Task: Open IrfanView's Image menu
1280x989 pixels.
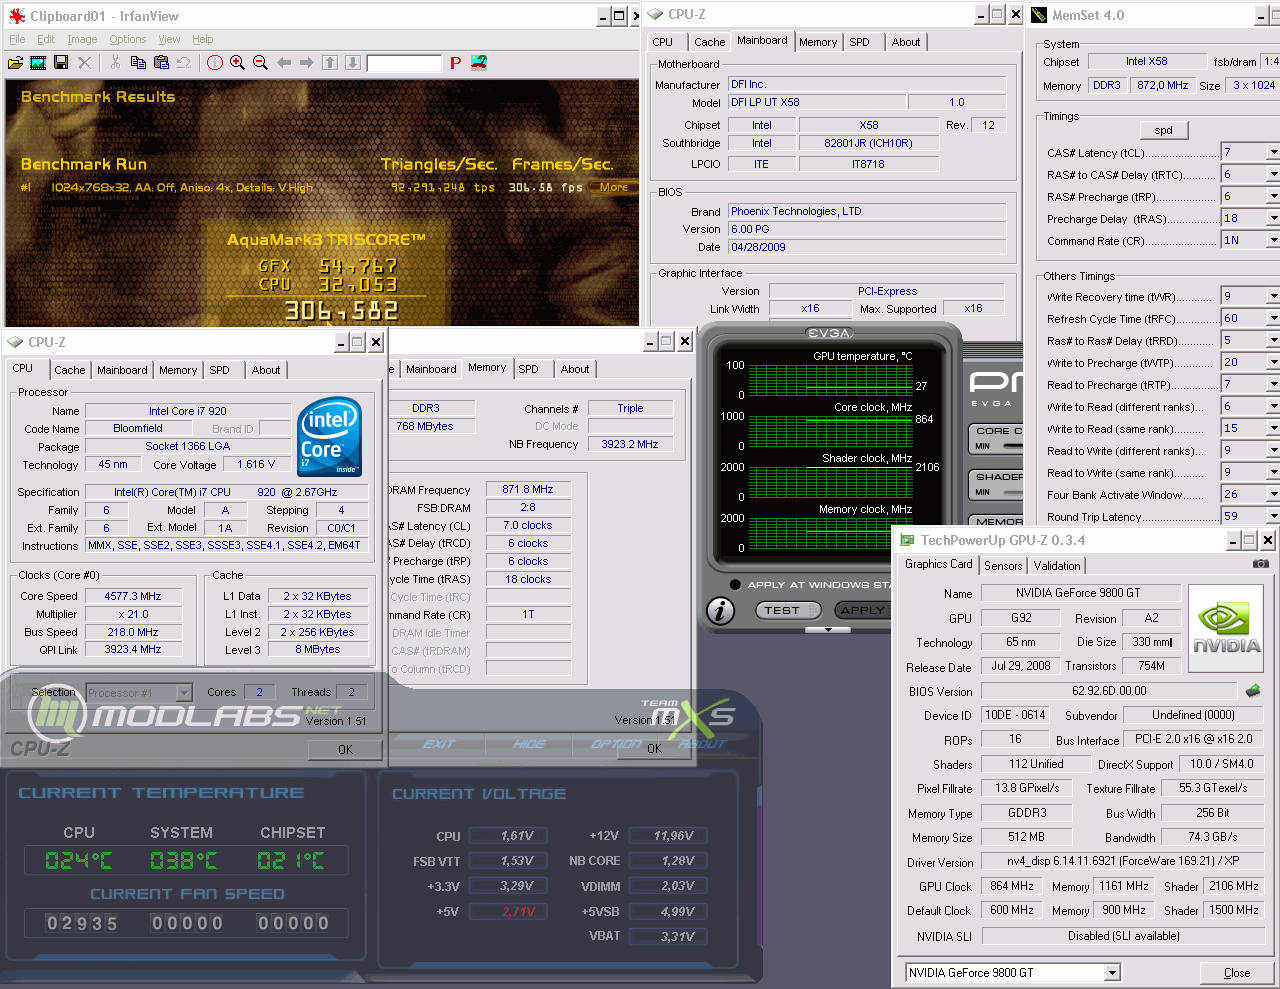Action: click(82, 39)
